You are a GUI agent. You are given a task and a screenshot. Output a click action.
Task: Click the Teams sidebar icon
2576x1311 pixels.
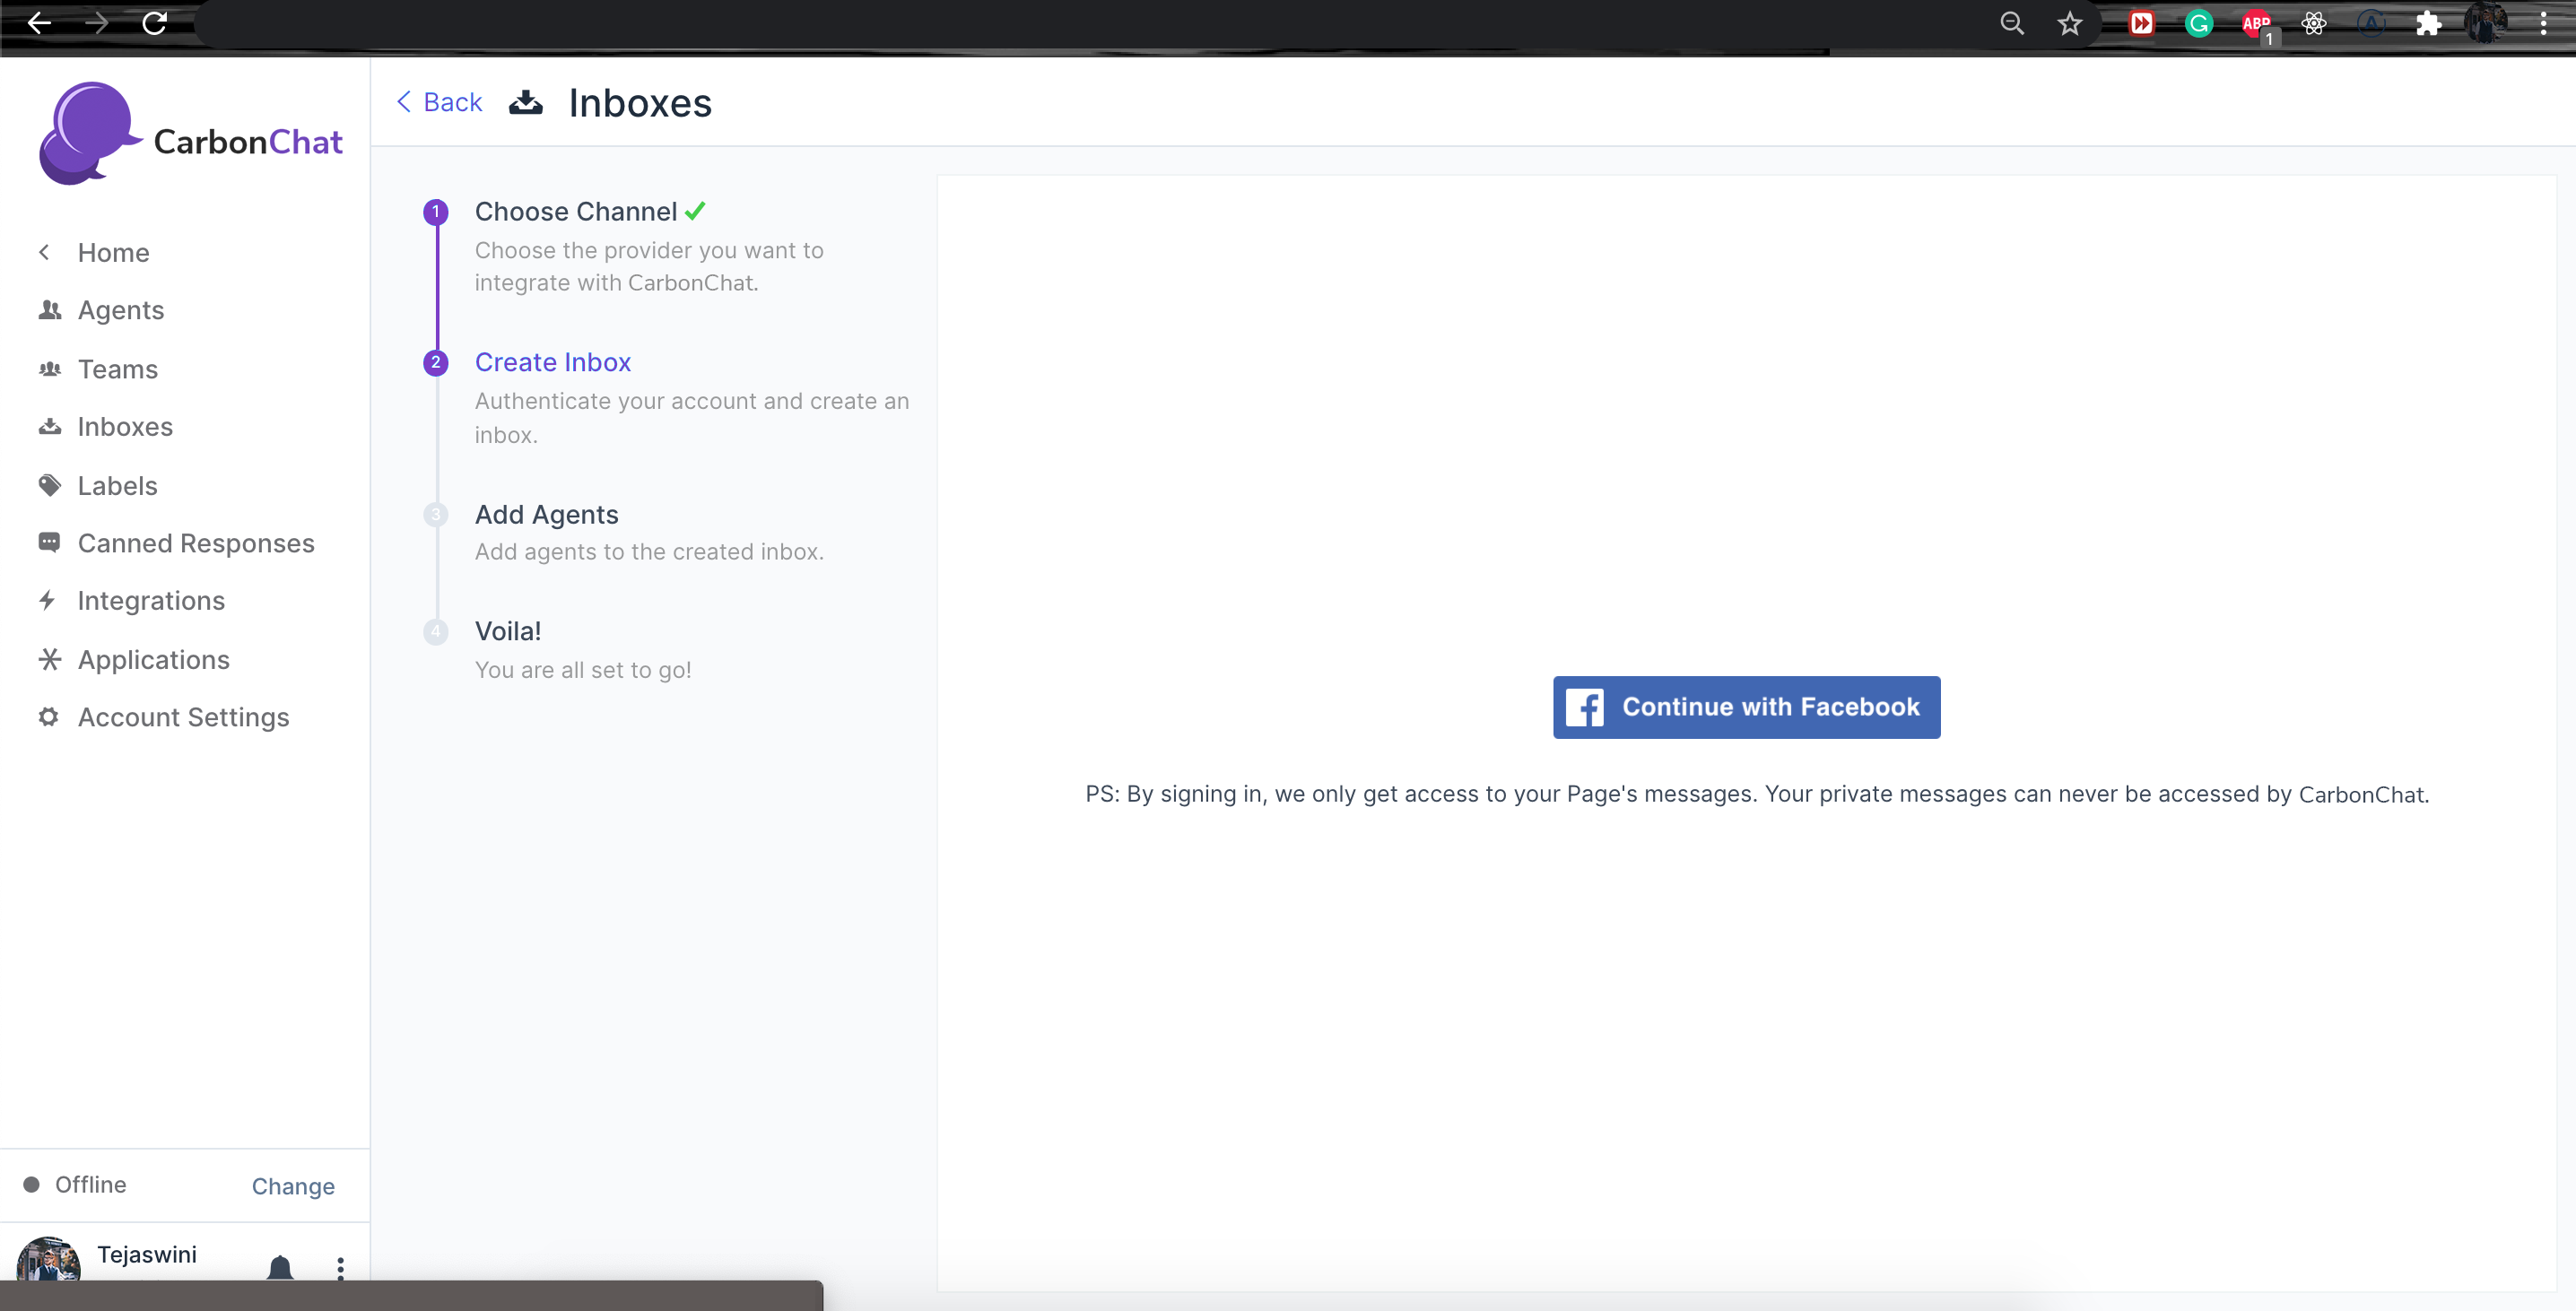(50, 369)
